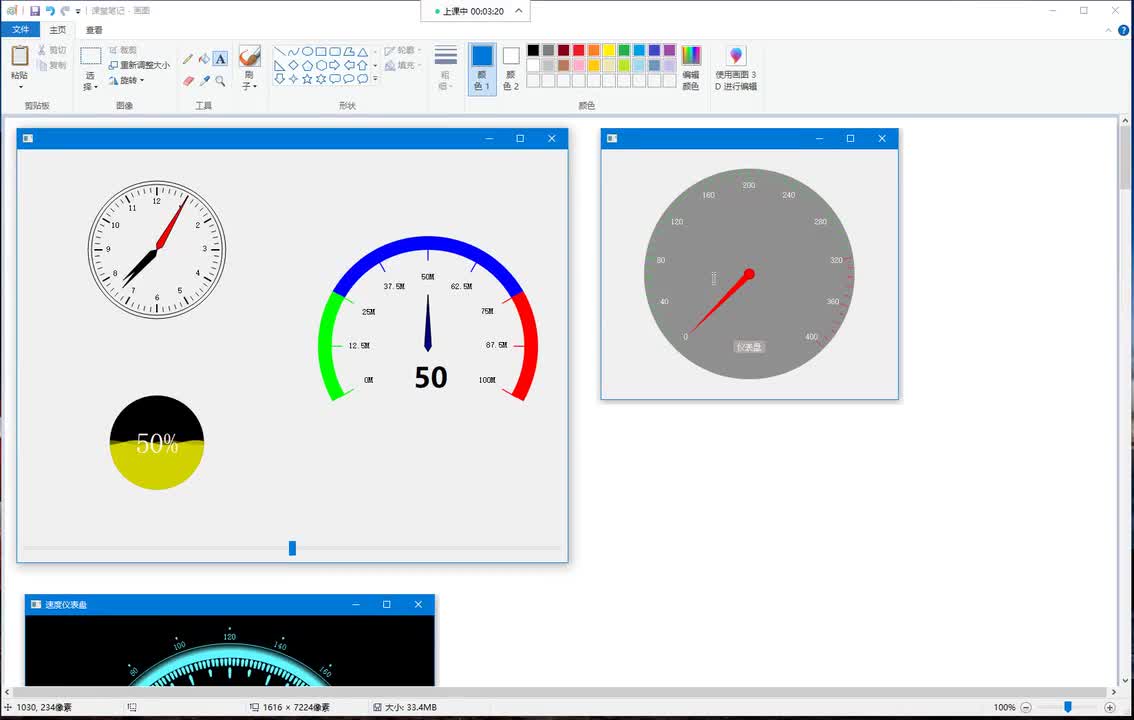Choose the Right arrow shape
The image size is (1134, 720).
pyautogui.click(x=335, y=65)
